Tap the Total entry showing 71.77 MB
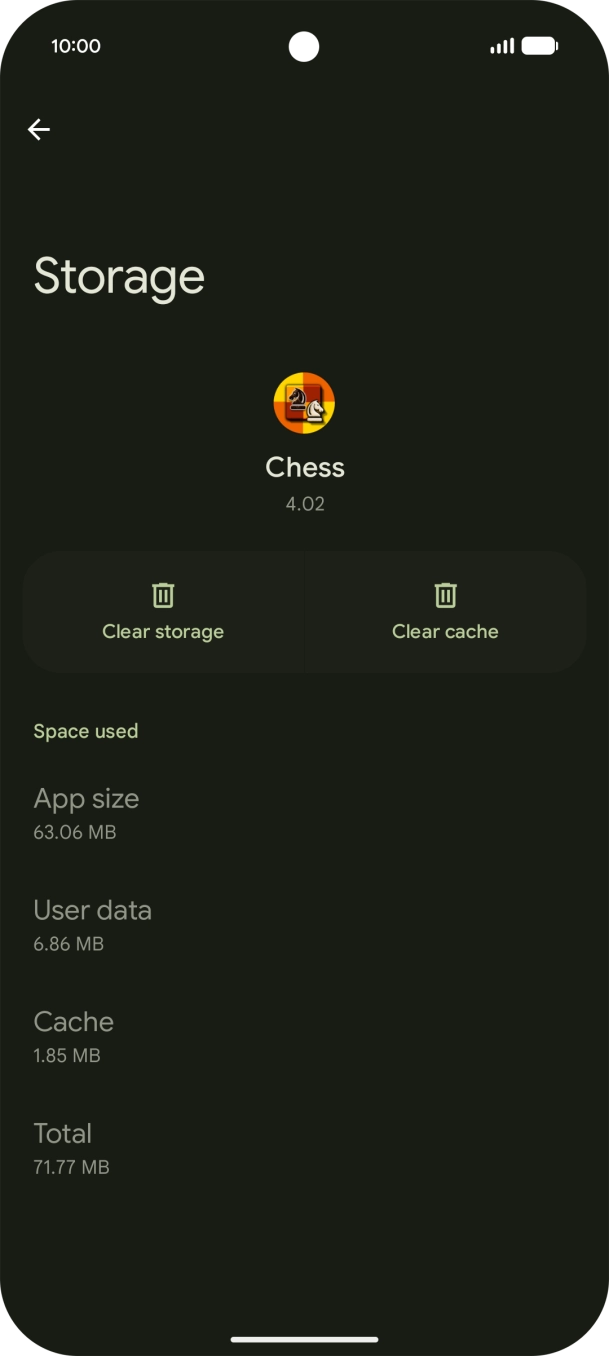609x1356 pixels. point(71,1147)
